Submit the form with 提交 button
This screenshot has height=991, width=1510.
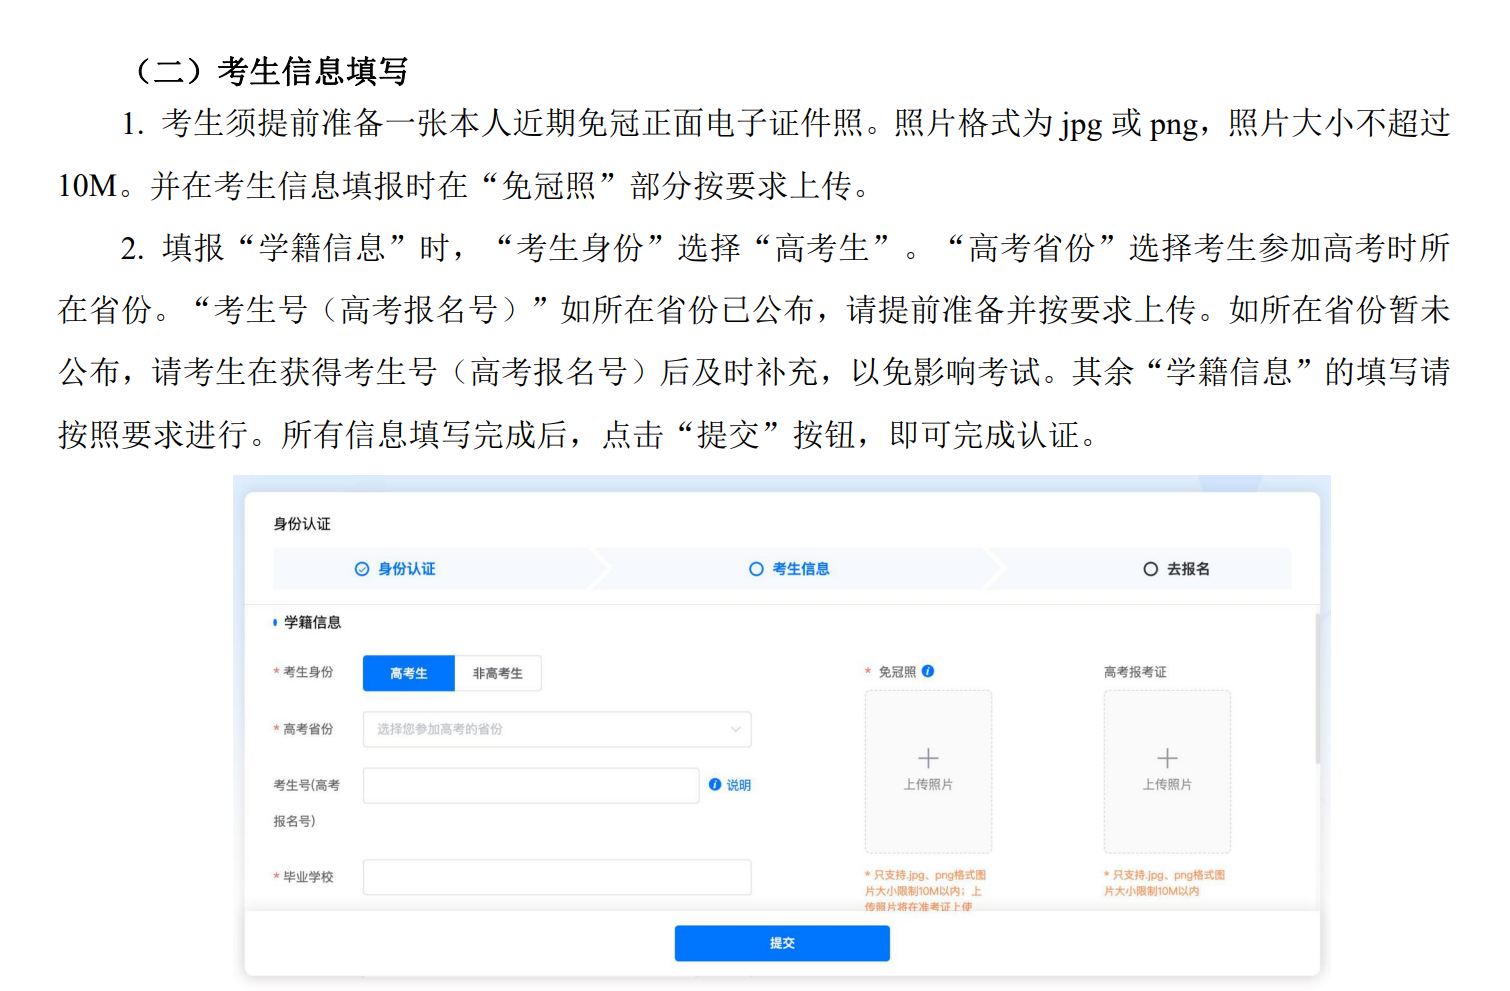click(x=782, y=943)
